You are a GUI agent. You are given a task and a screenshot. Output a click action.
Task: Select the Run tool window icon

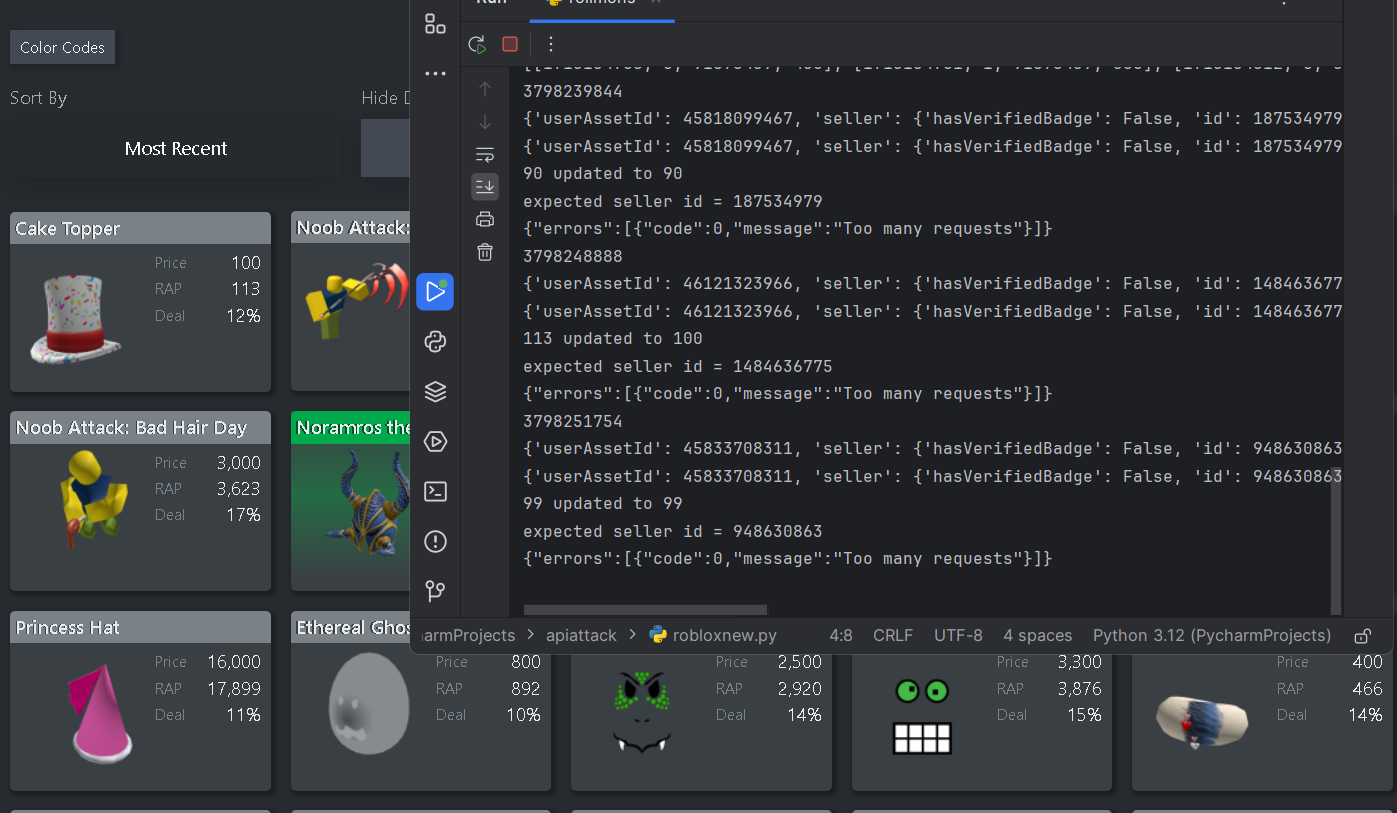pos(435,291)
